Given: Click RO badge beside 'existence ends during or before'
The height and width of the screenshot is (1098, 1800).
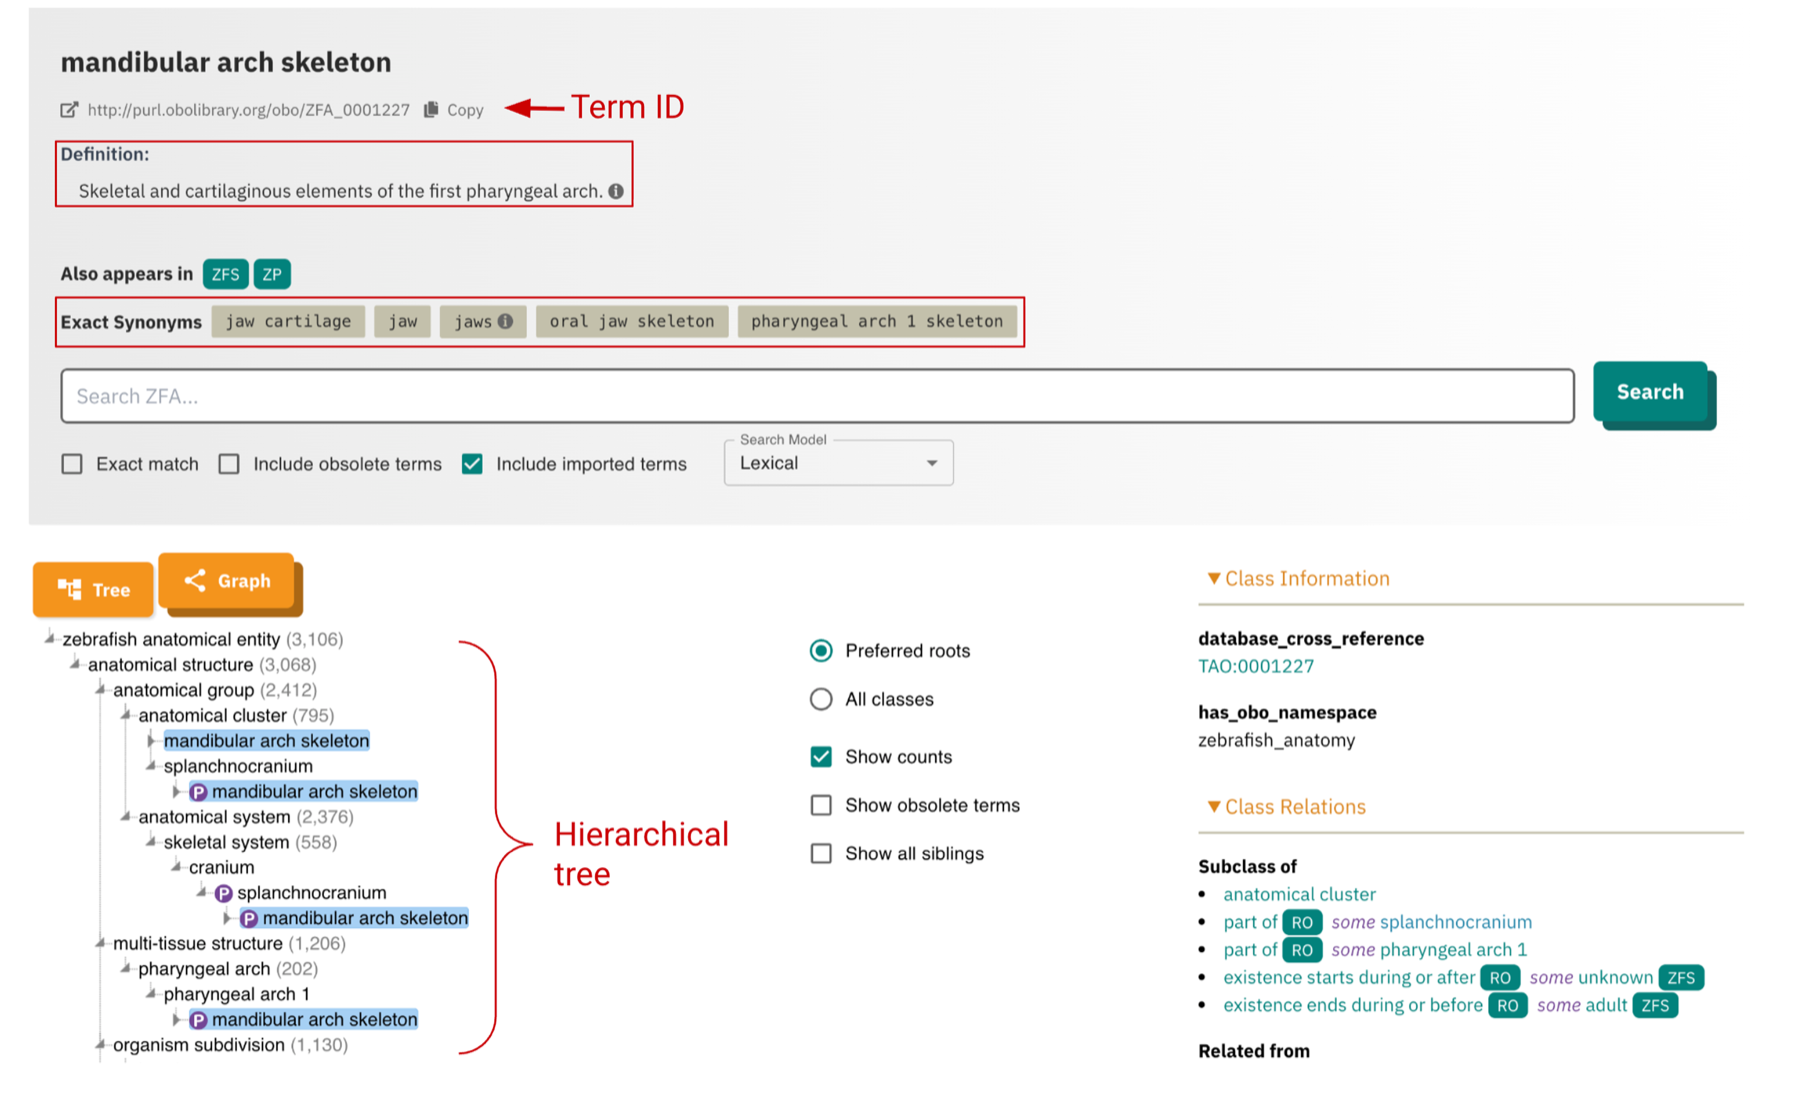Looking at the screenshot, I should [x=1508, y=1006].
